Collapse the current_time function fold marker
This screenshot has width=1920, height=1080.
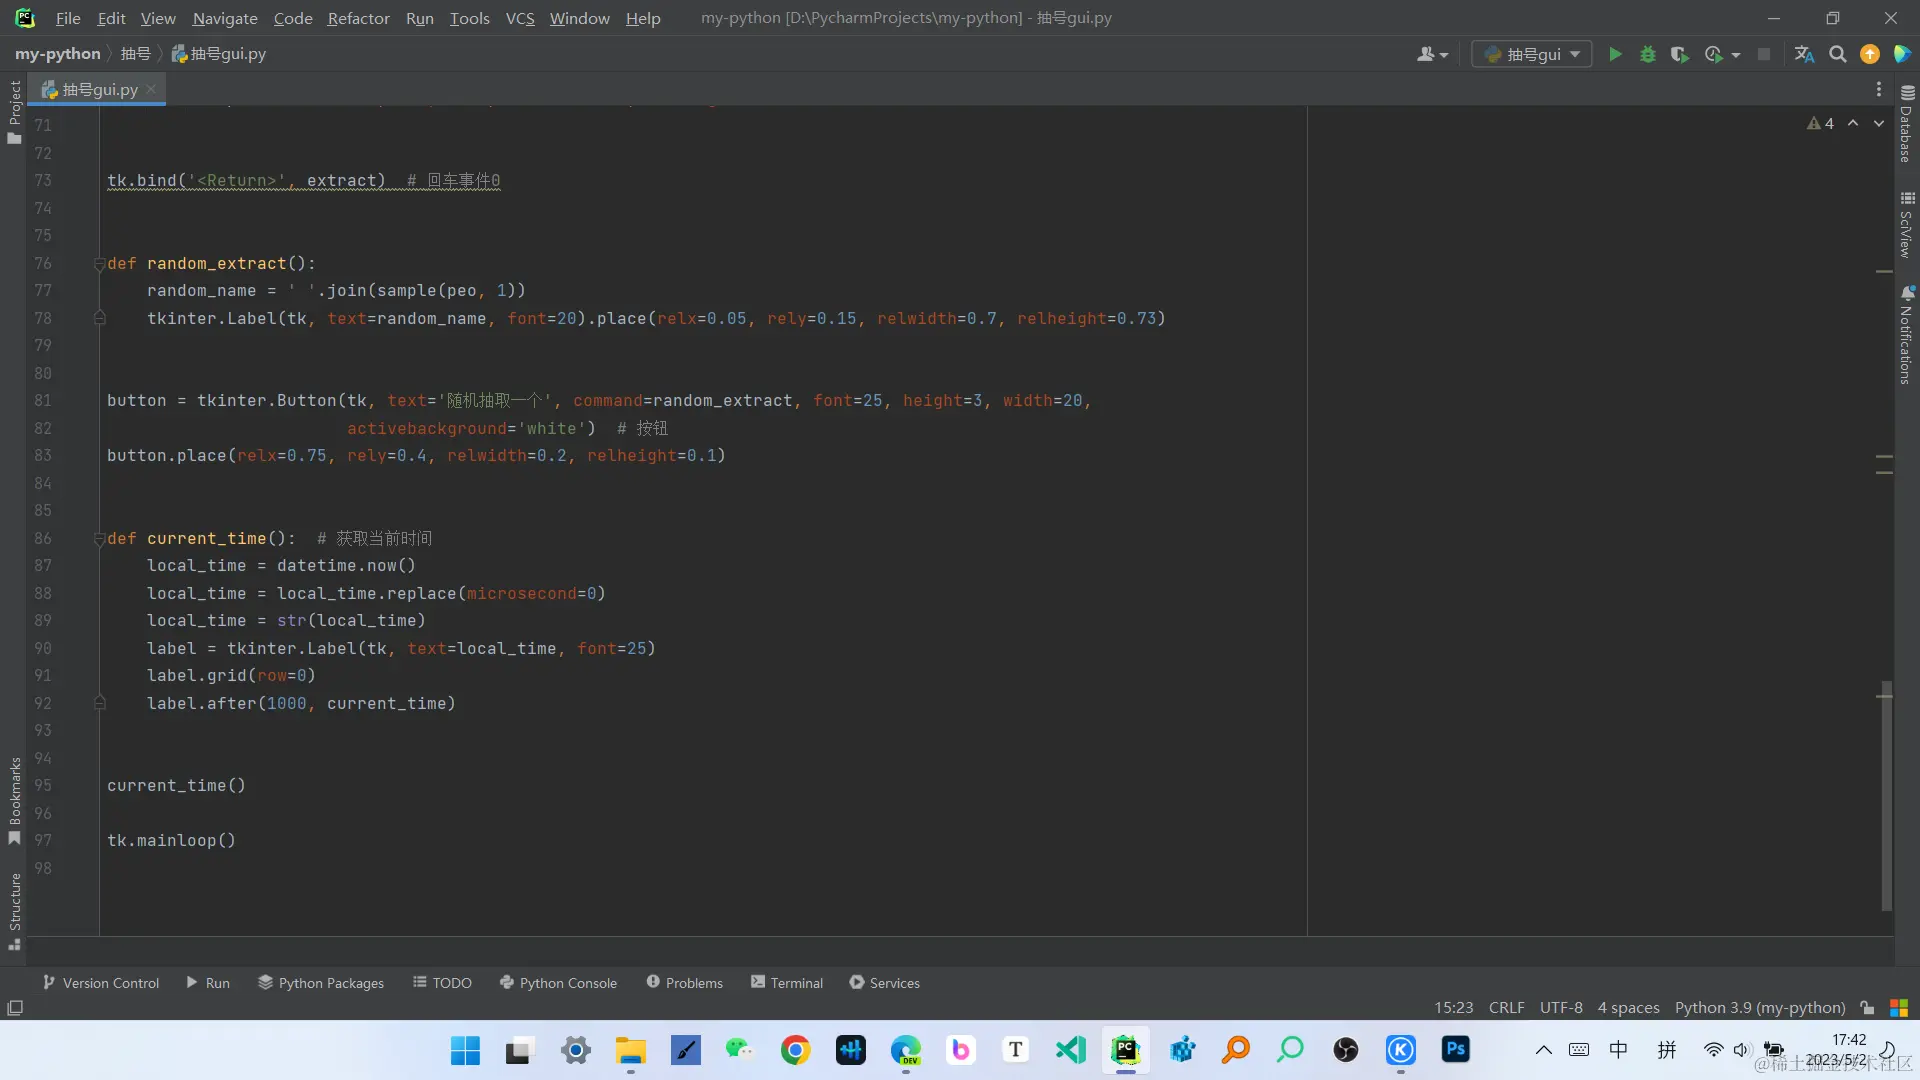99,539
